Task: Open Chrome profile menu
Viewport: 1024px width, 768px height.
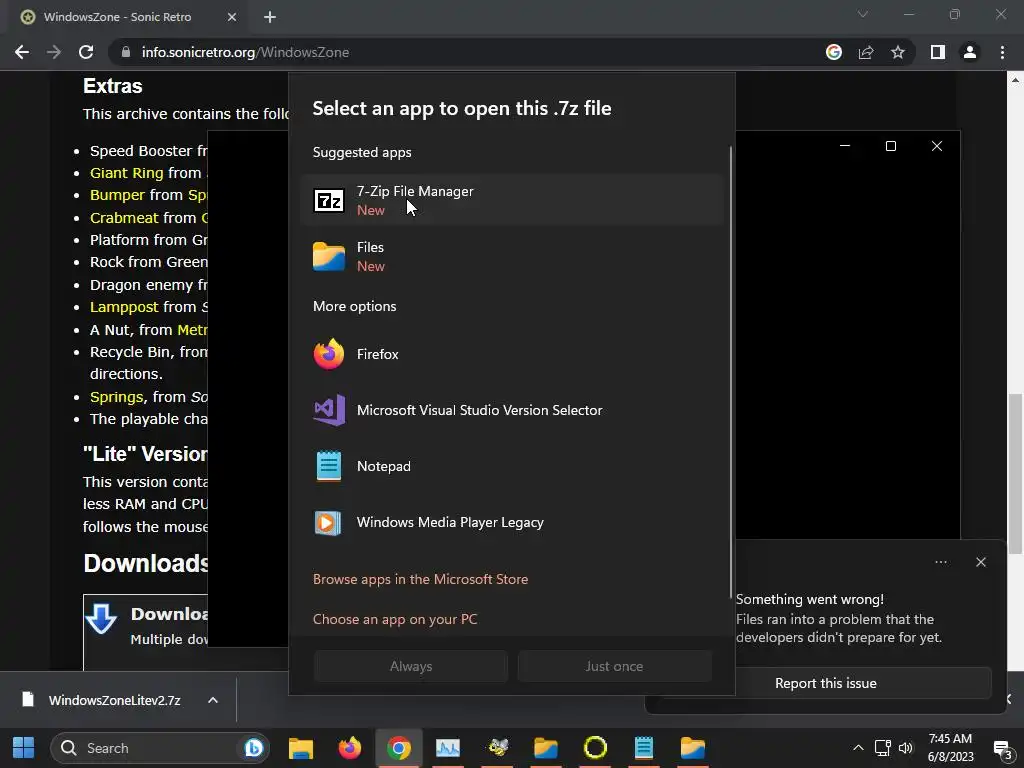Action: tap(970, 52)
